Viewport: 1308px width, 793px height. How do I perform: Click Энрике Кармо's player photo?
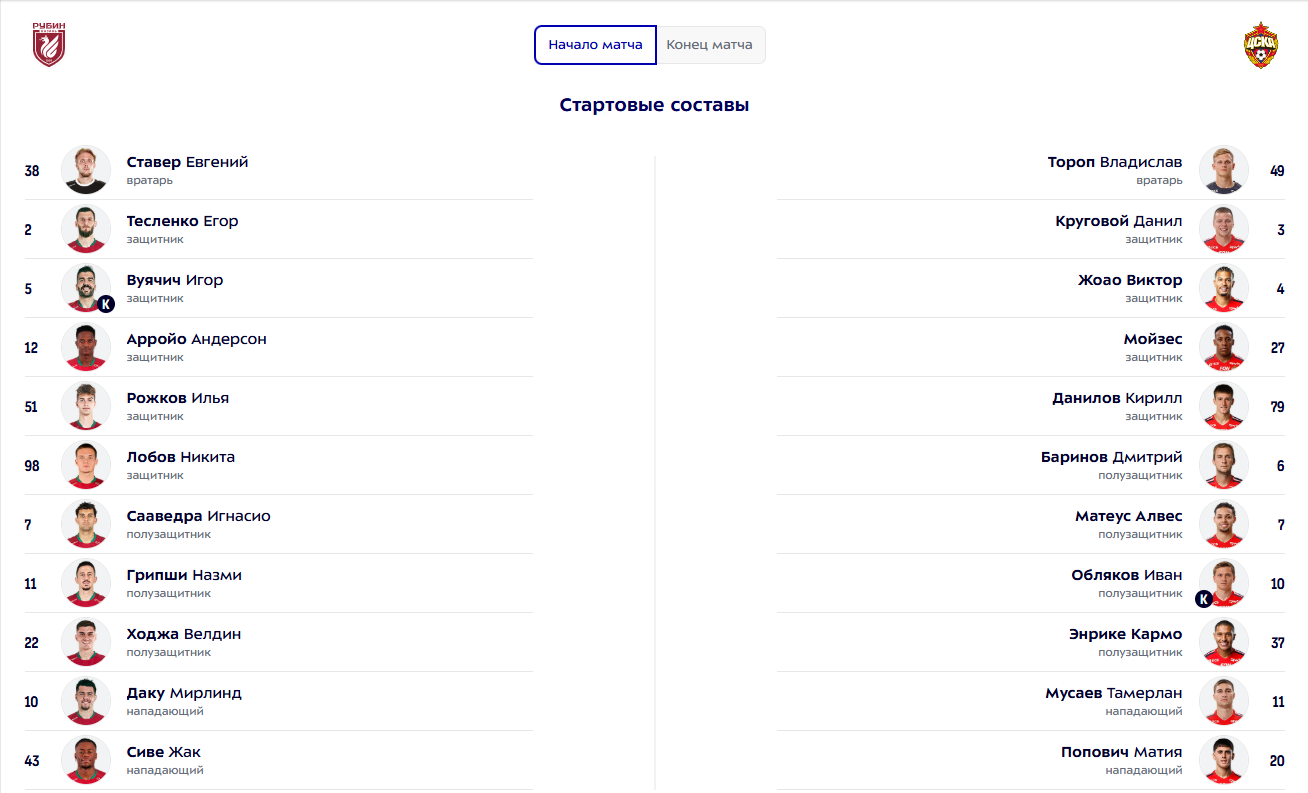coord(1224,642)
